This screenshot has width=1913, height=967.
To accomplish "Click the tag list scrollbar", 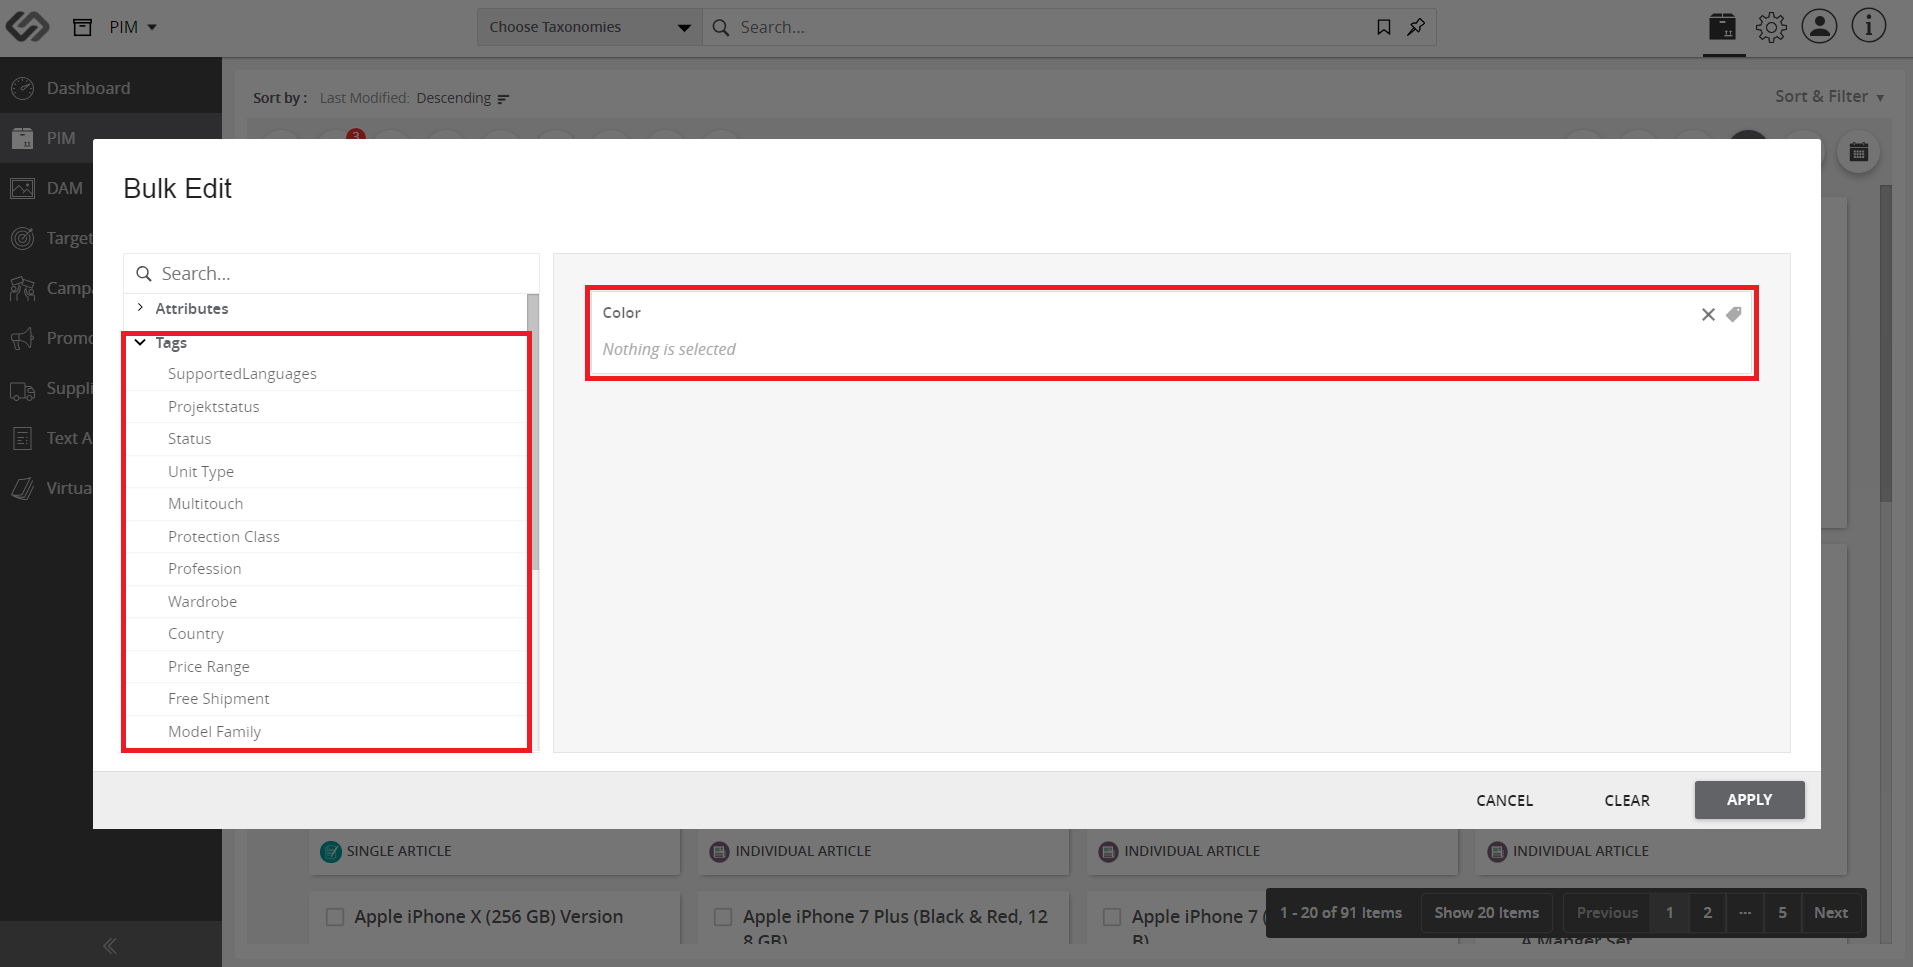I will pos(534,432).
